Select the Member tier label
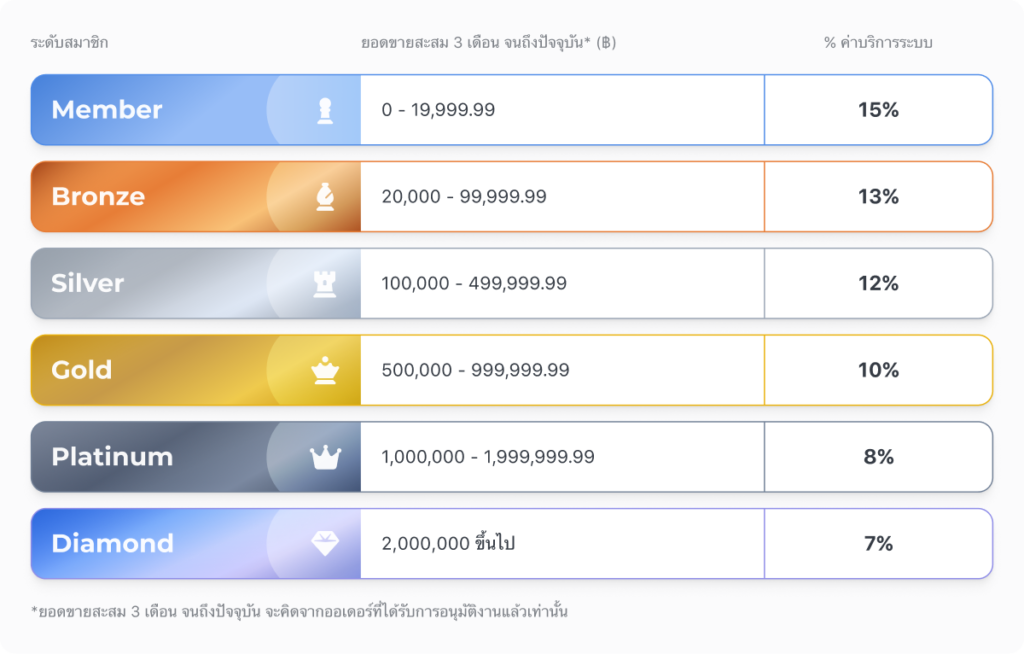 [x=107, y=110]
